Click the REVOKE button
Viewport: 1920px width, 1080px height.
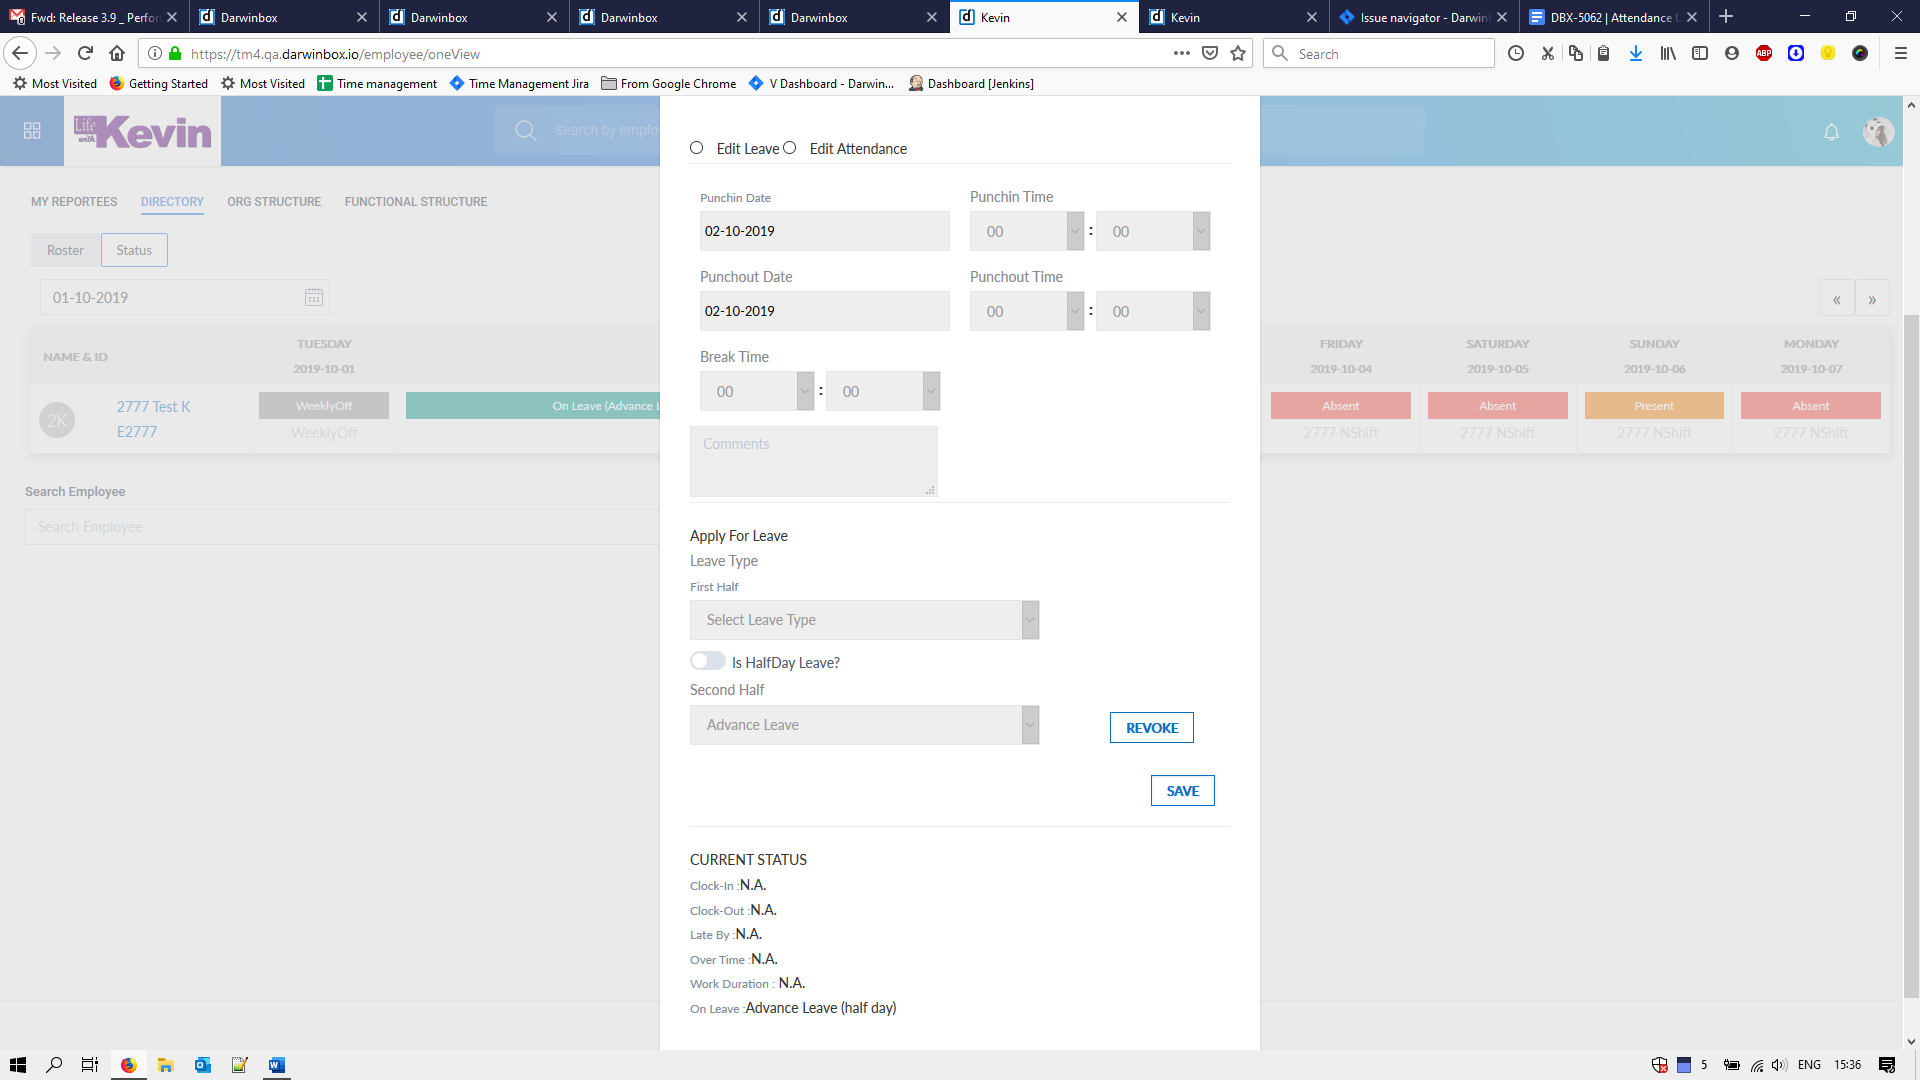pyautogui.click(x=1151, y=728)
